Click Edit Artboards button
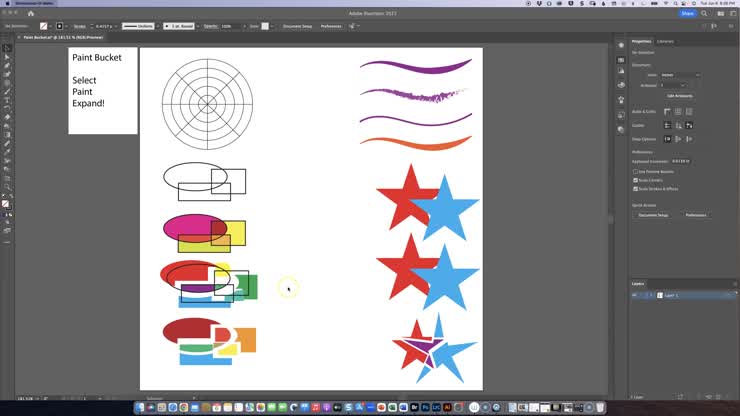 (680, 96)
